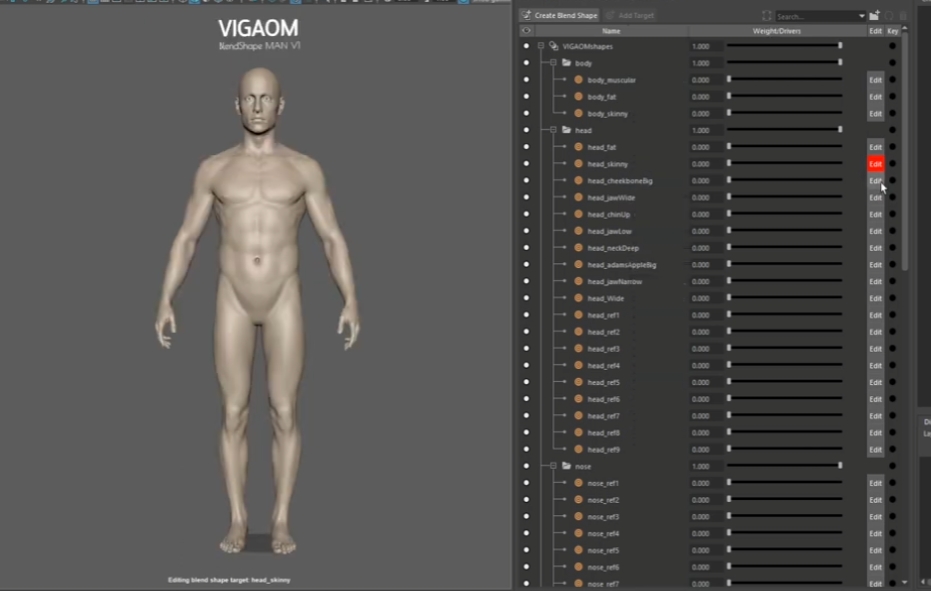Toggle visibility of head_jawWide target
This screenshot has width=931, height=591.
(526, 197)
